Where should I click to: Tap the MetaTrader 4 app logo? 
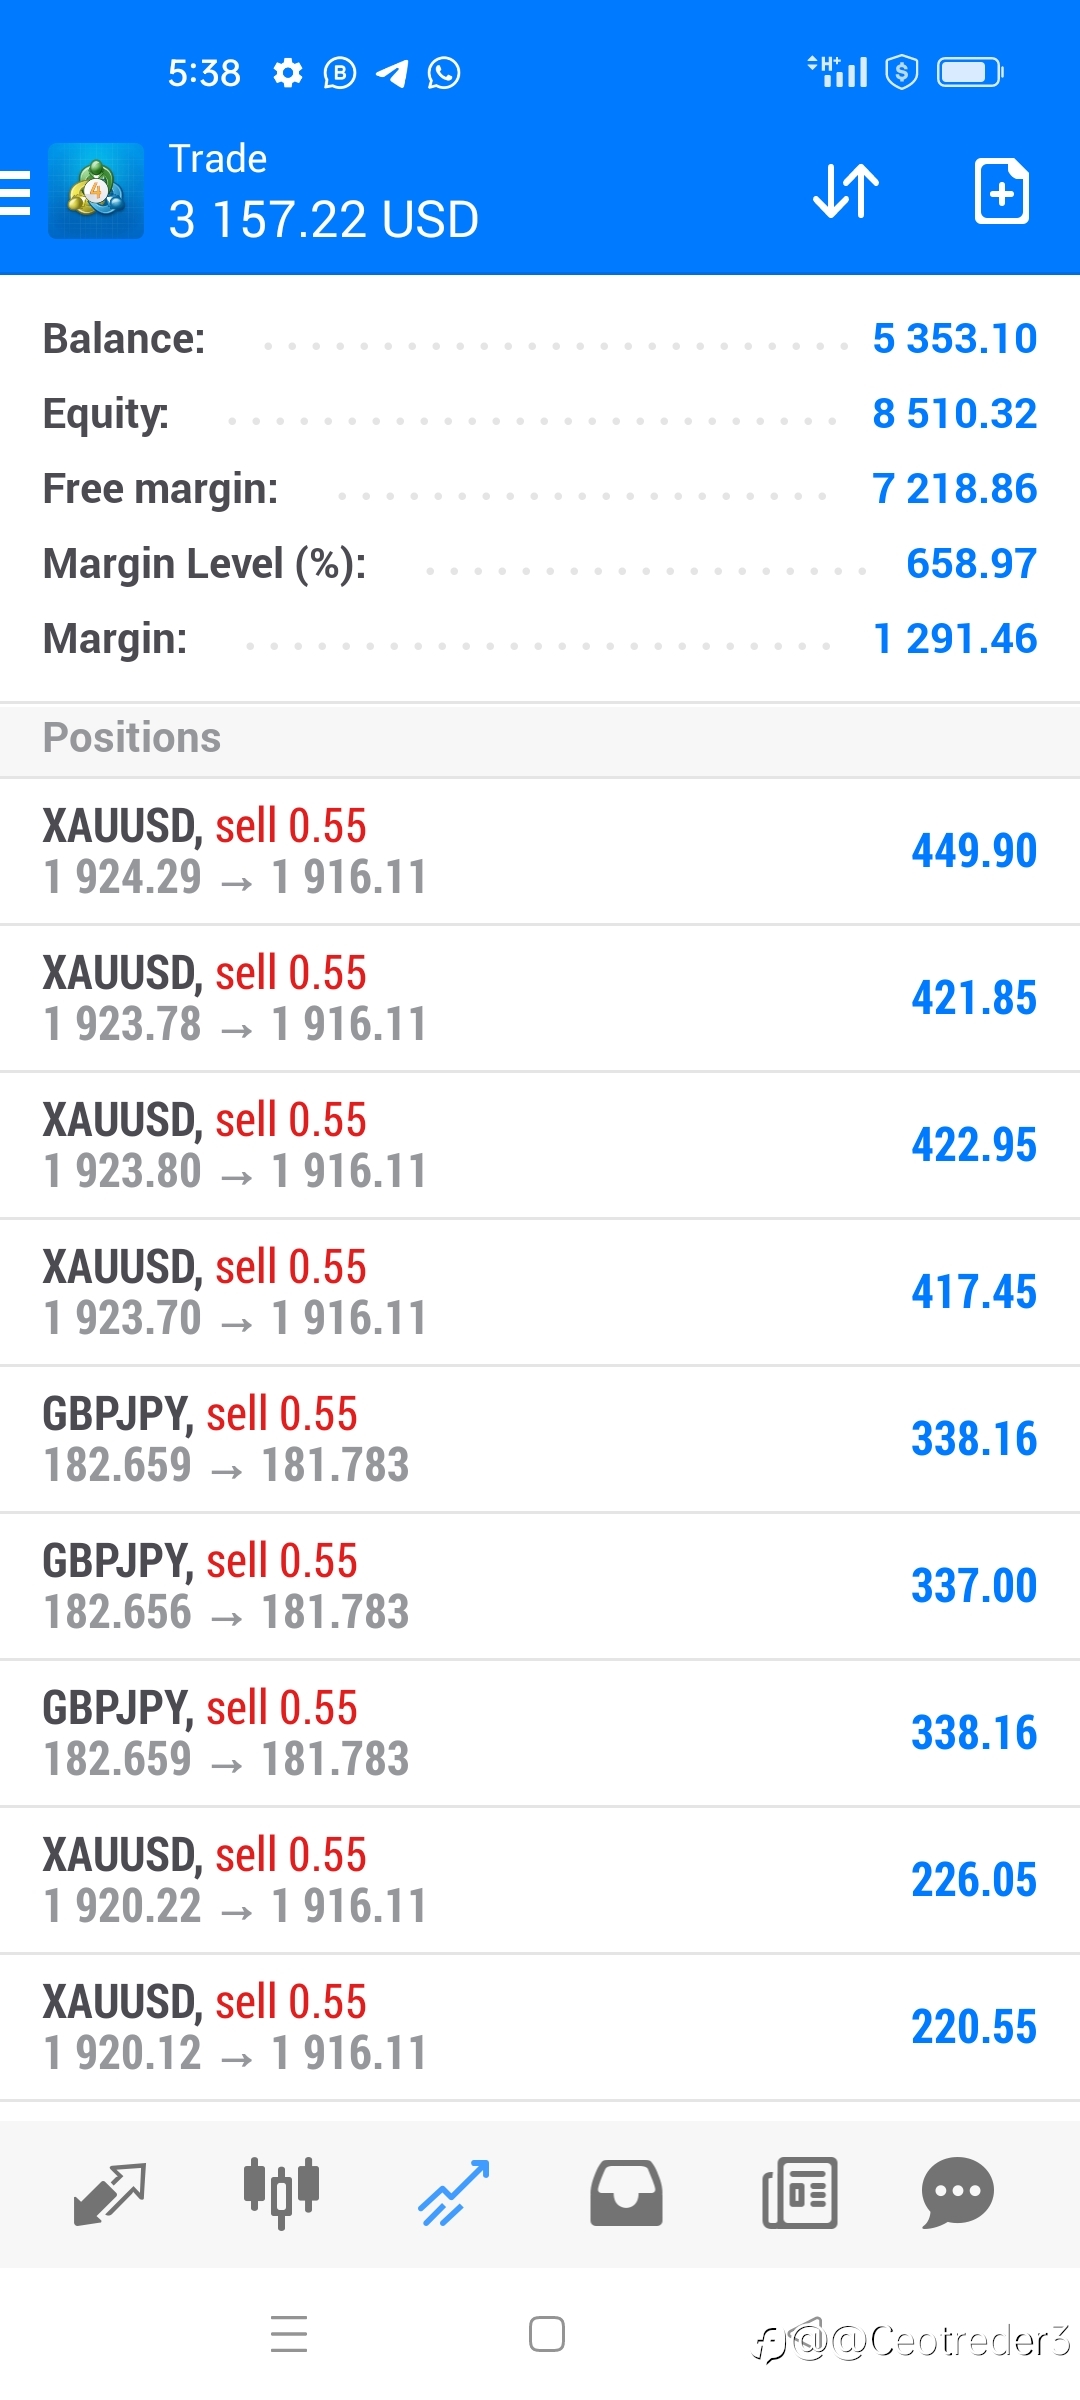click(x=96, y=190)
